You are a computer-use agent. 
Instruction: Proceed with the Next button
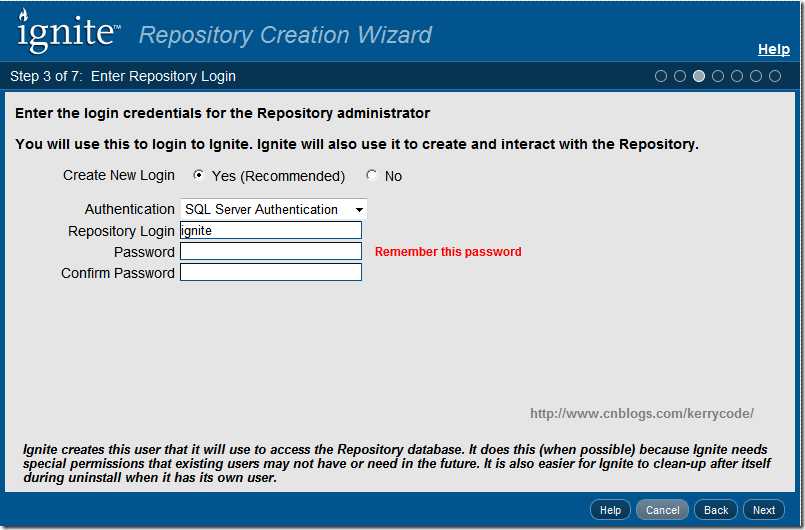tap(763, 510)
